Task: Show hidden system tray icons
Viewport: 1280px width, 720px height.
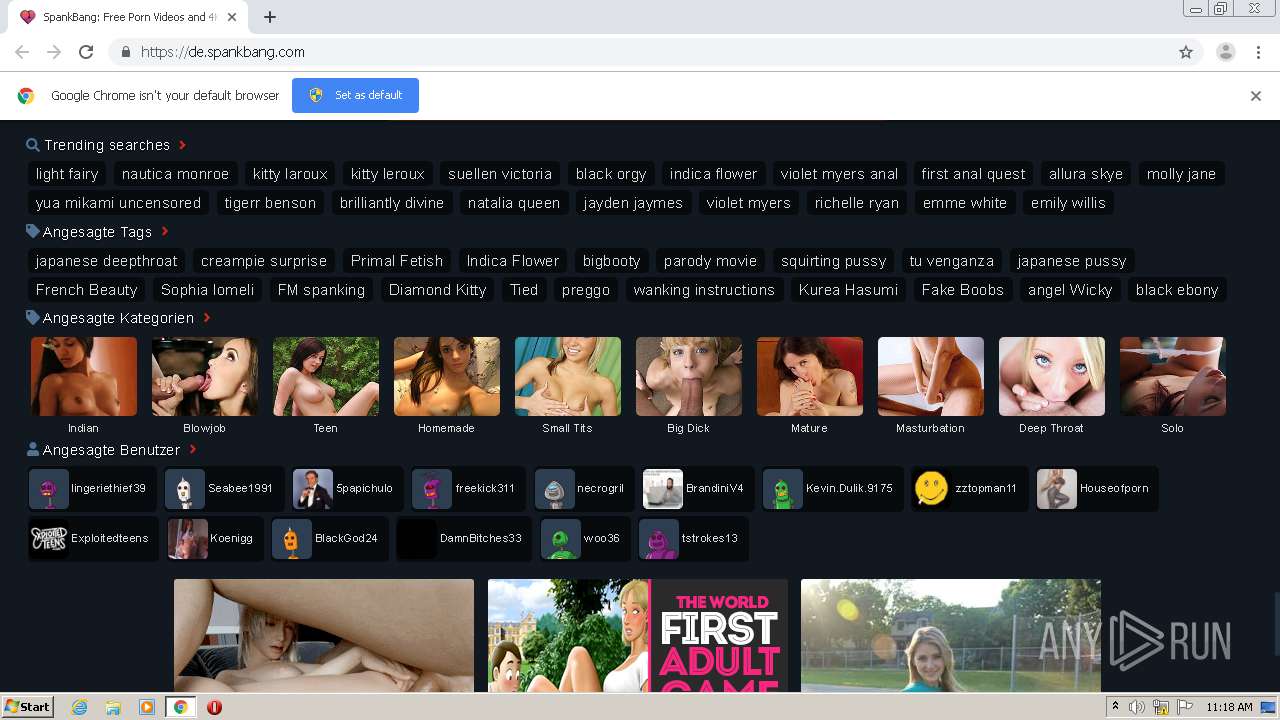Action: point(1116,707)
